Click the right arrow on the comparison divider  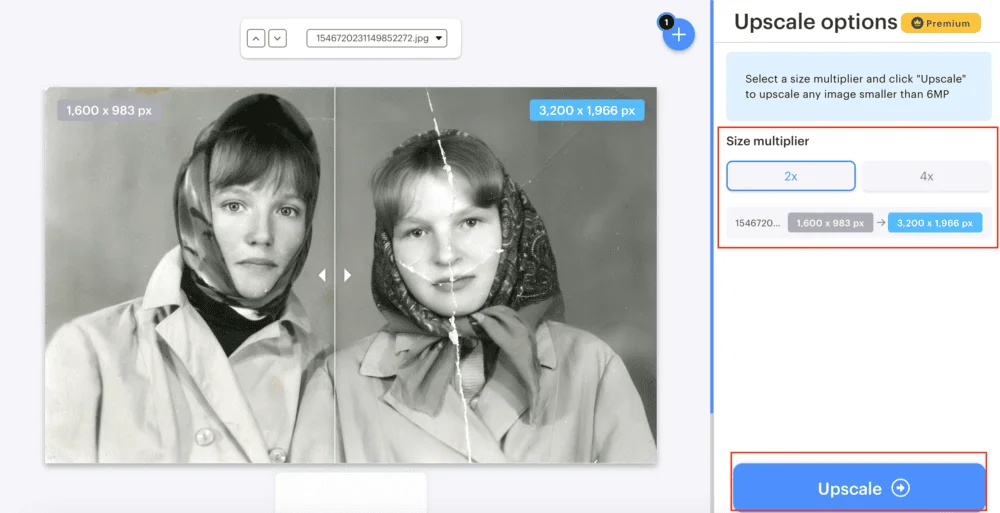click(348, 275)
